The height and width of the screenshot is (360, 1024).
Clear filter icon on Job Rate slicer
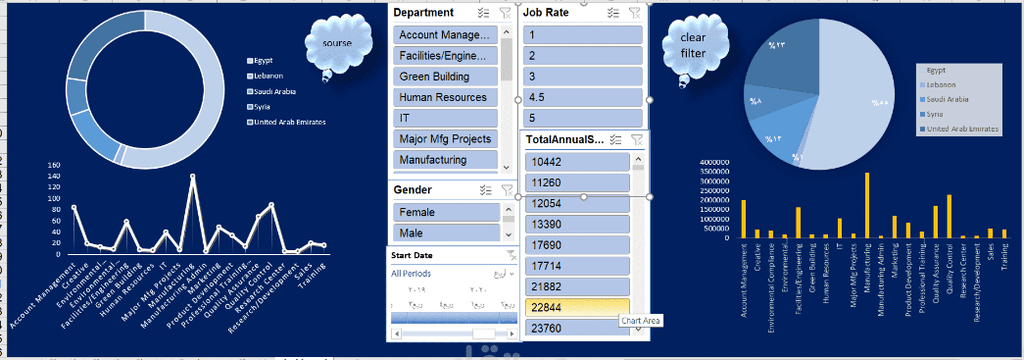pyautogui.click(x=634, y=12)
